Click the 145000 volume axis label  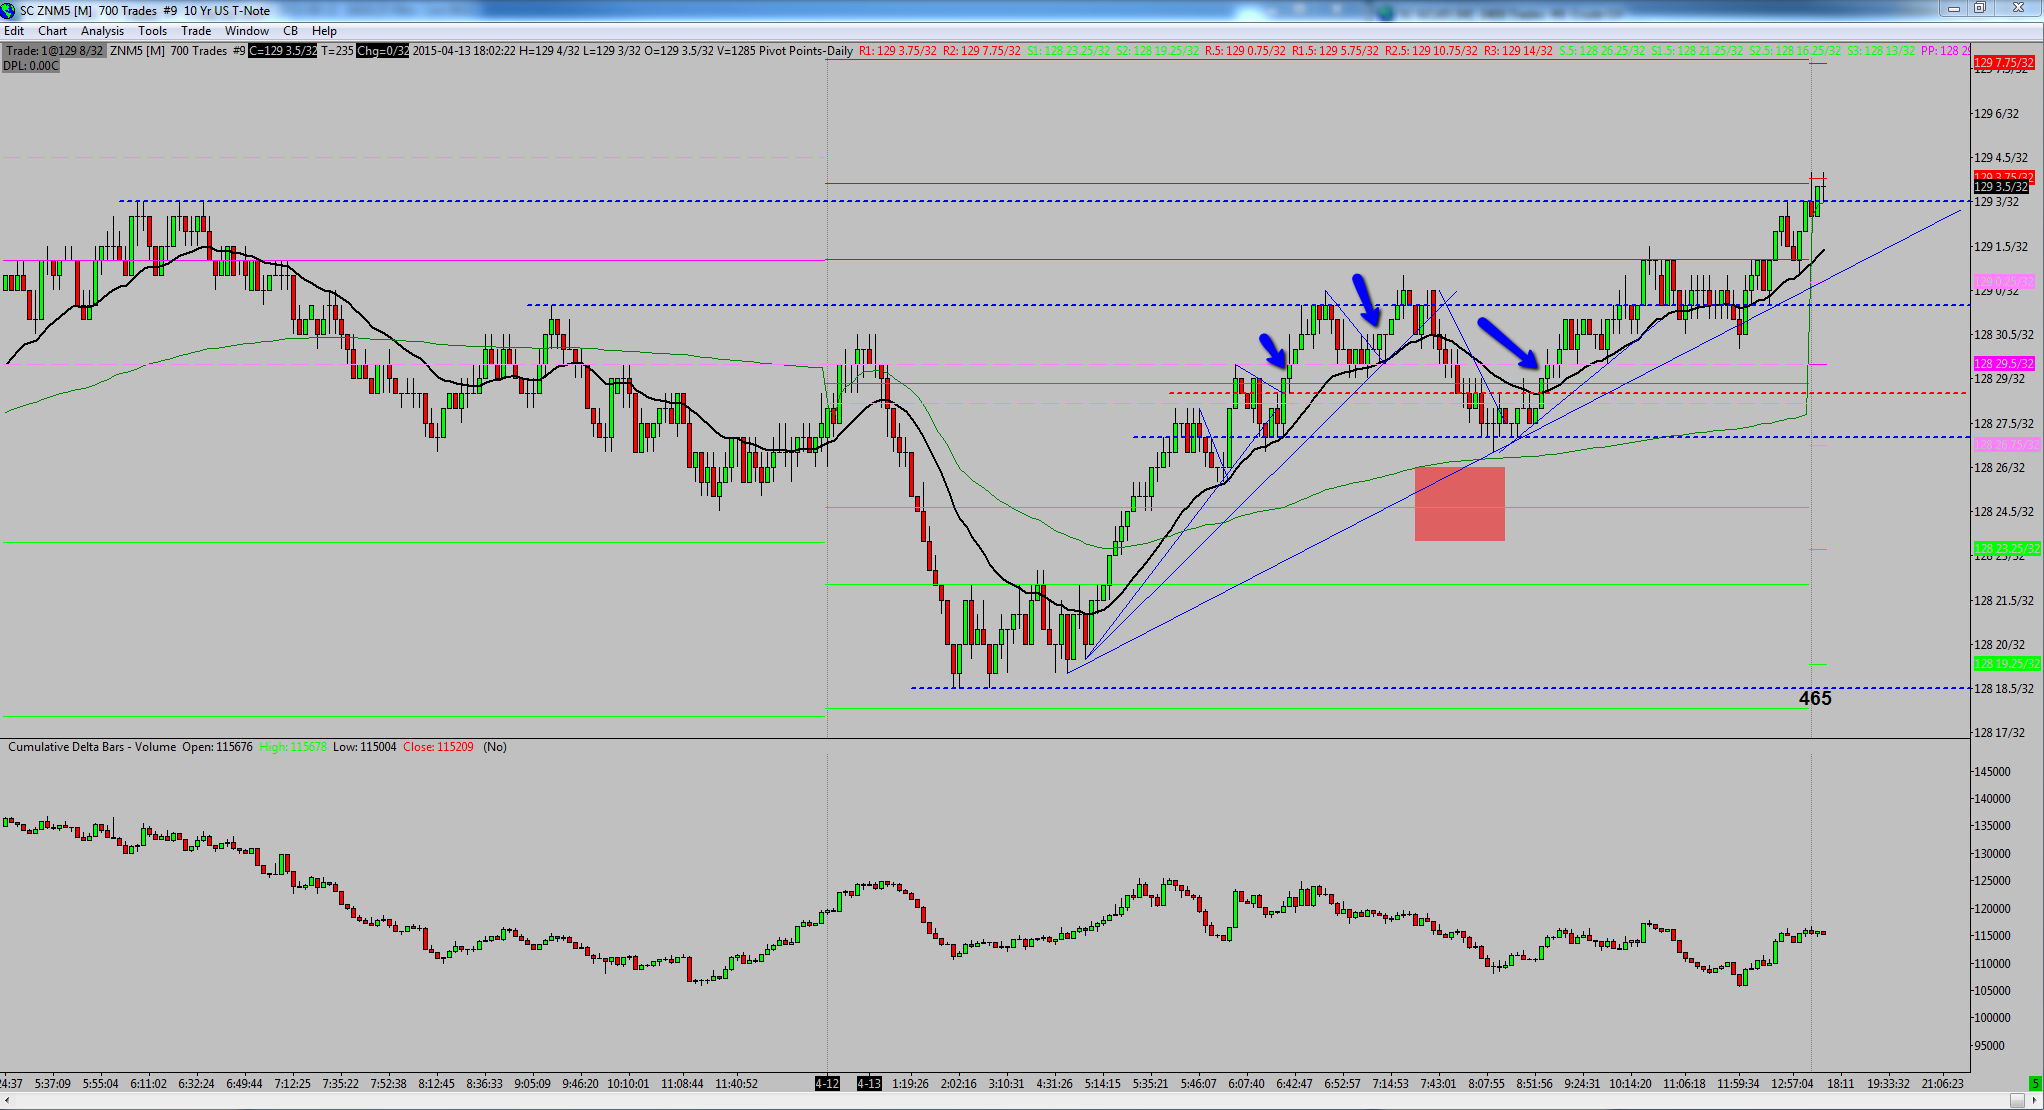point(1992,772)
